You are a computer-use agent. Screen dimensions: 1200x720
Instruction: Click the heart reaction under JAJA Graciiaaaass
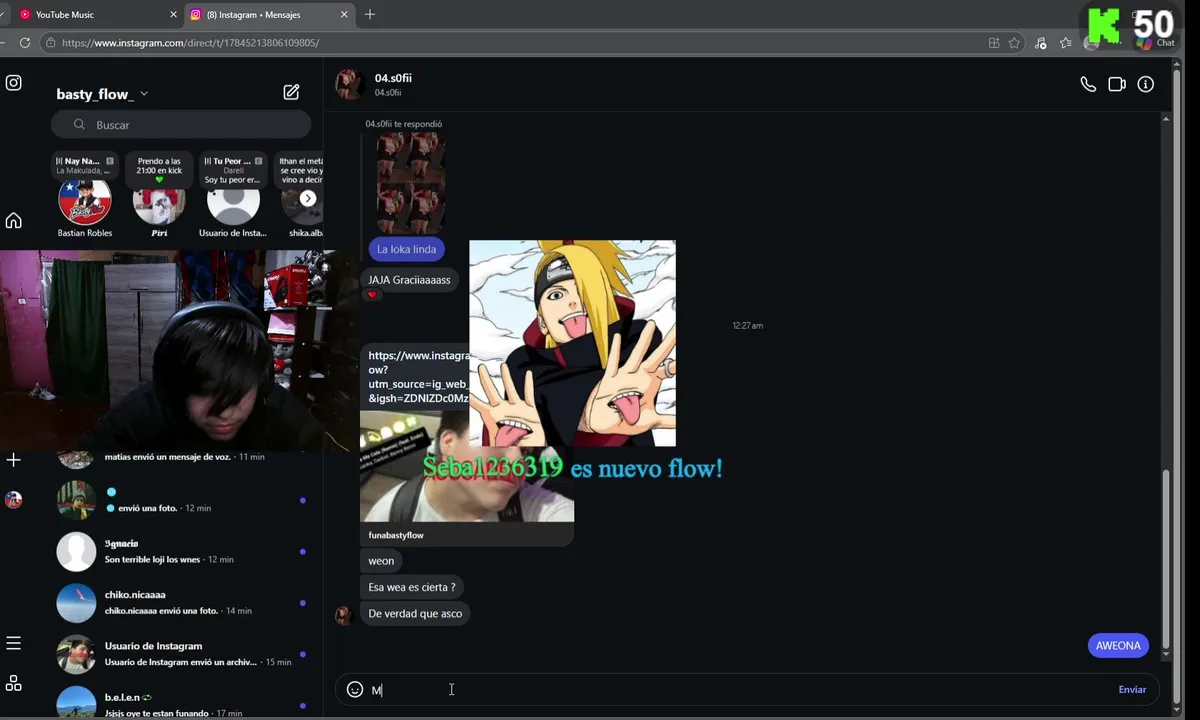(x=372, y=295)
